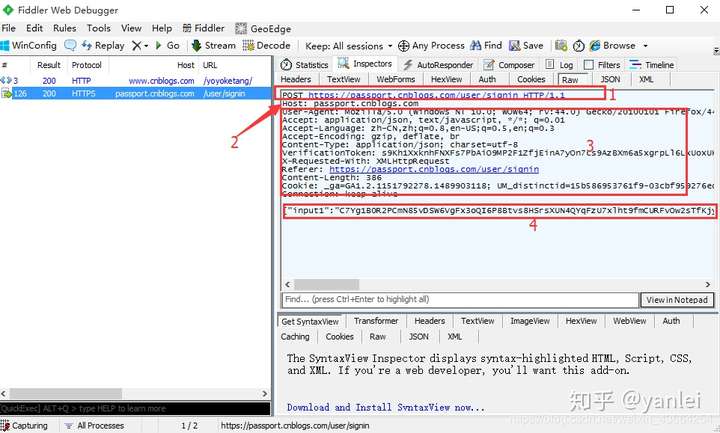Click the Find binoculars button

click(x=486, y=45)
